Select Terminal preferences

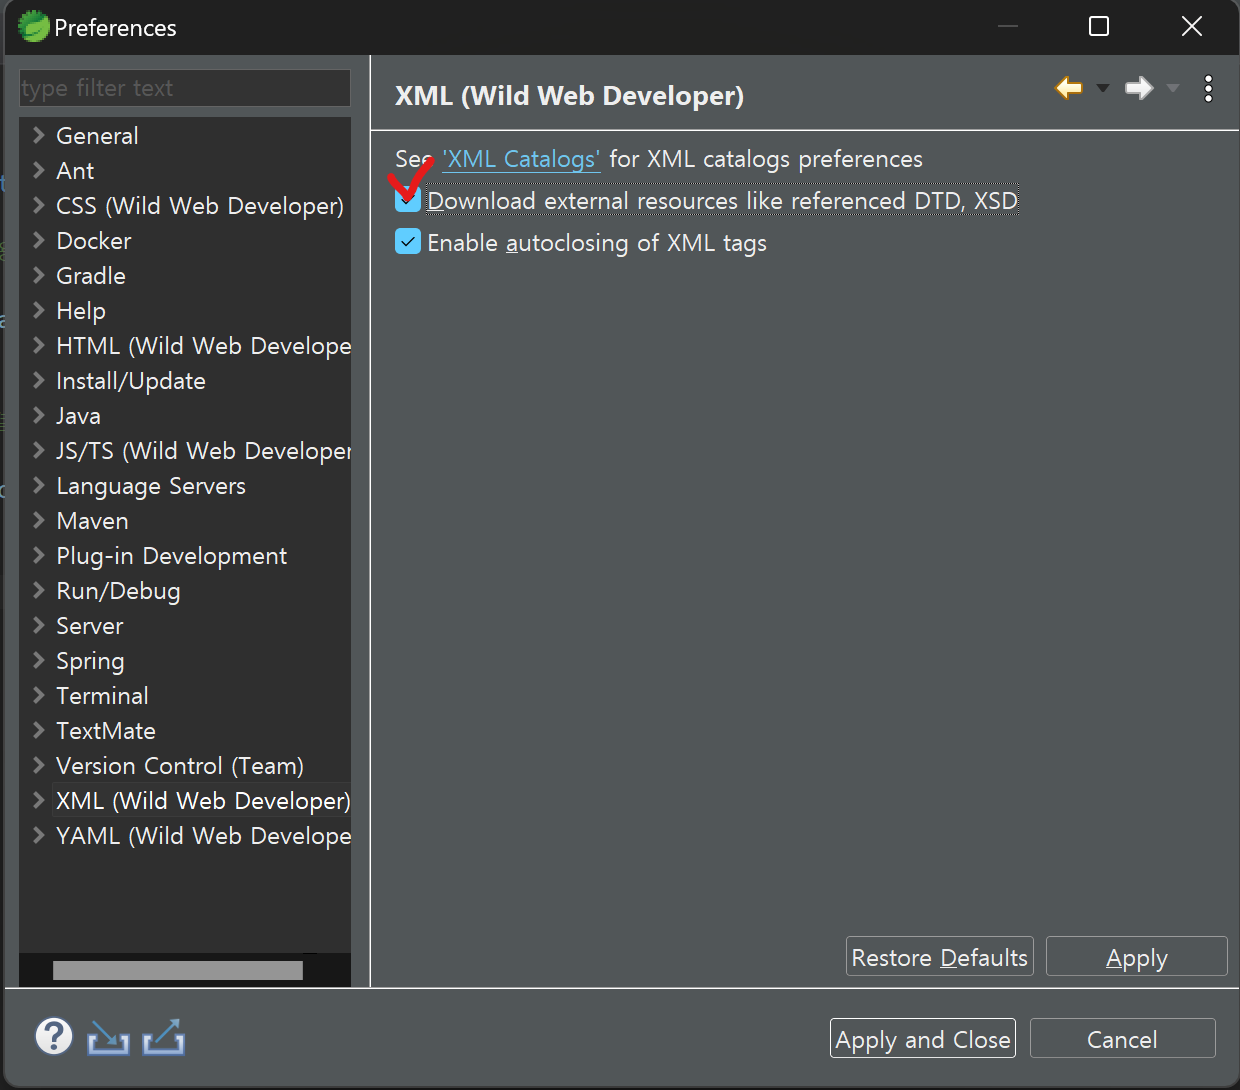click(x=102, y=696)
